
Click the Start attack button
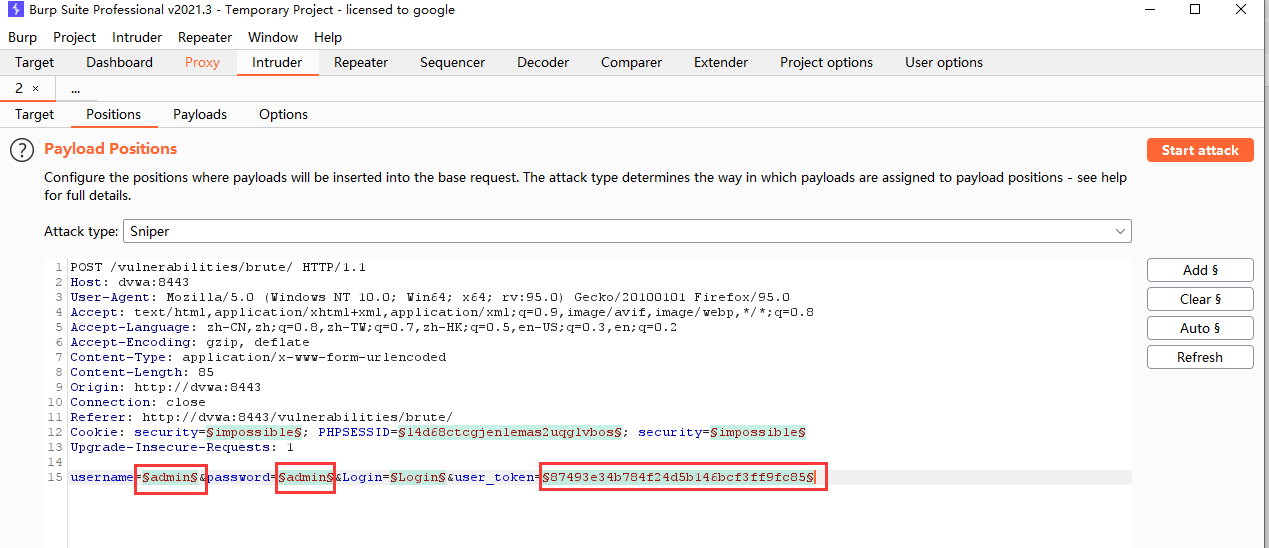pyautogui.click(x=1200, y=150)
